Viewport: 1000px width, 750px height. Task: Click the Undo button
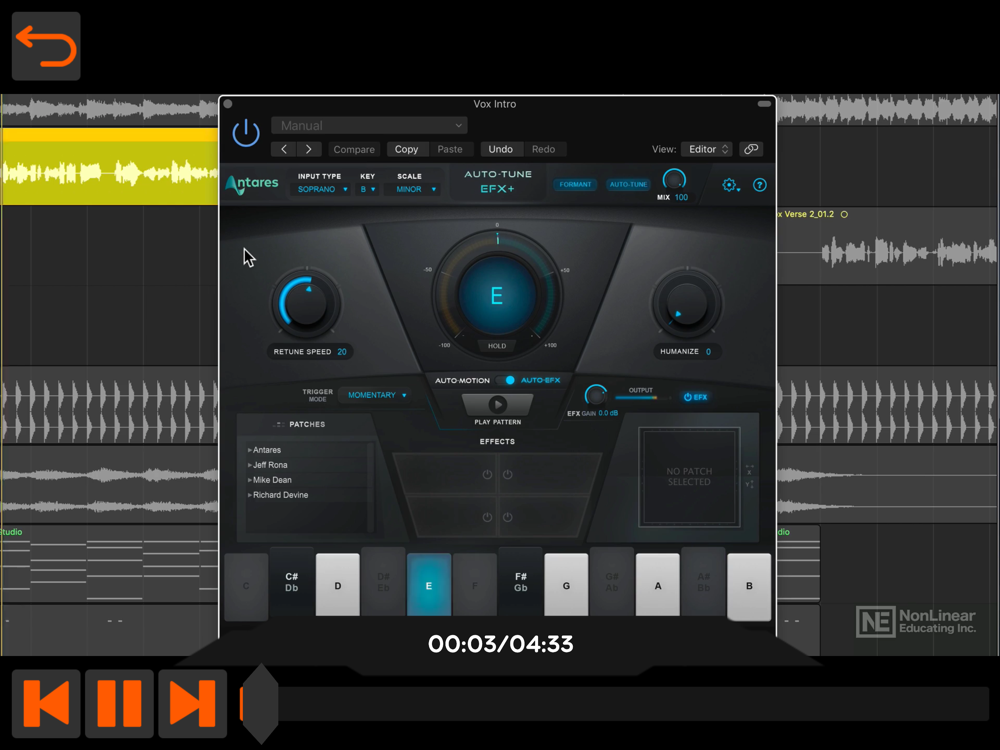pos(501,149)
